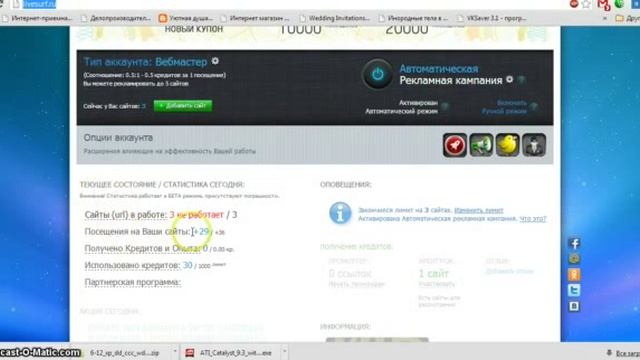Open the Инородные тела в... bookmark
The width and height of the screenshot is (640, 360).
pyautogui.click(x=413, y=18)
